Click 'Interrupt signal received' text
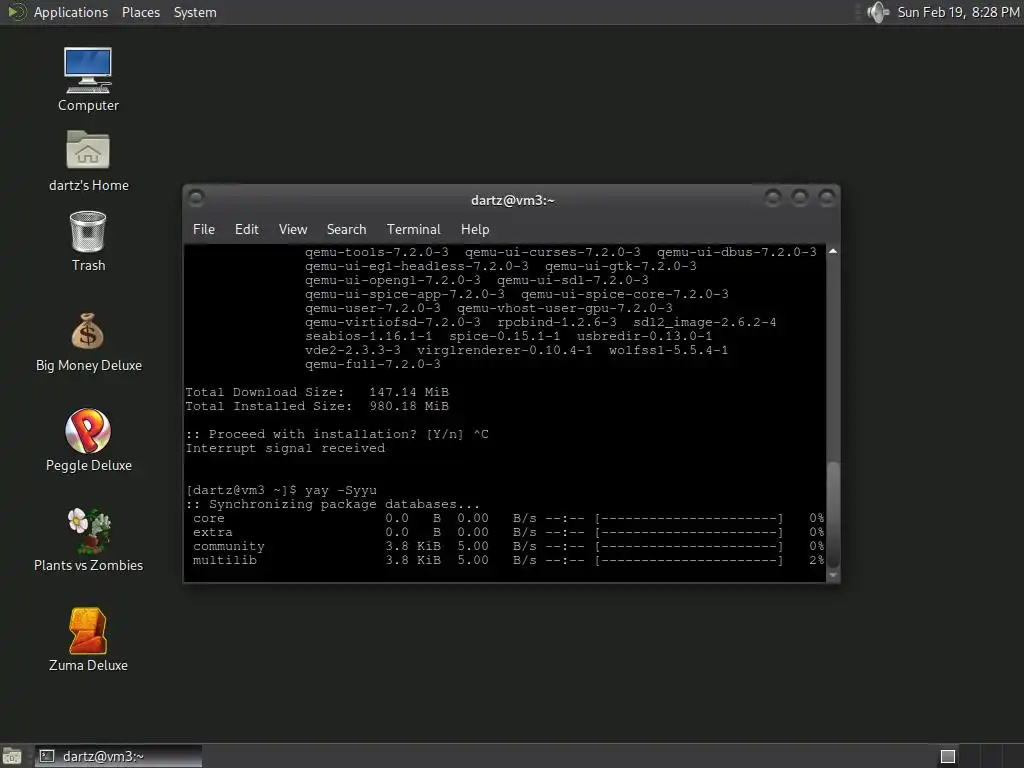Image resolution: width=1024 pixels, height=768 pixels. [x=285, y=448]
